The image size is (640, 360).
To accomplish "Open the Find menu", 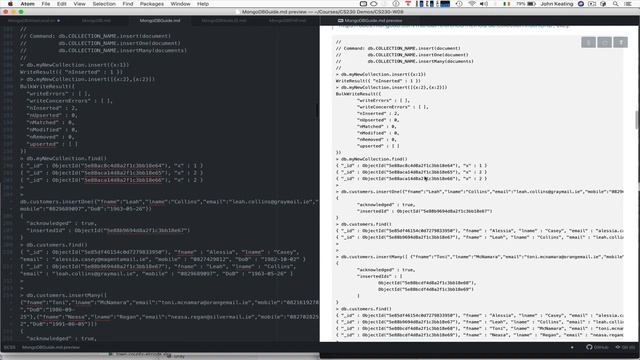I will point(128,4).
